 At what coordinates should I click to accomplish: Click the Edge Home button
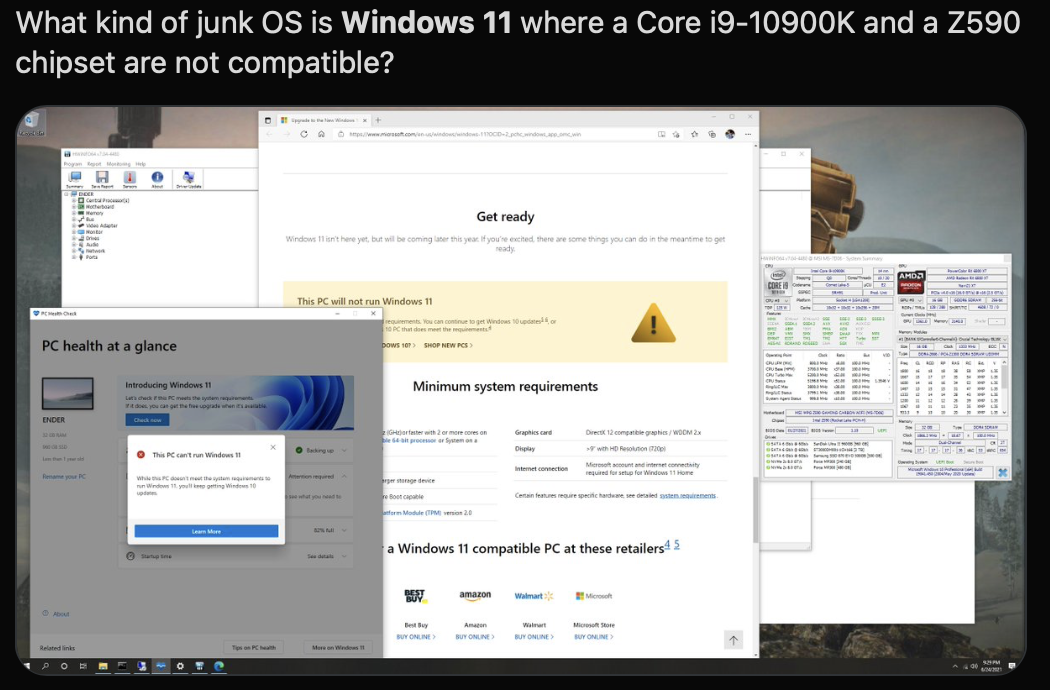321,134
